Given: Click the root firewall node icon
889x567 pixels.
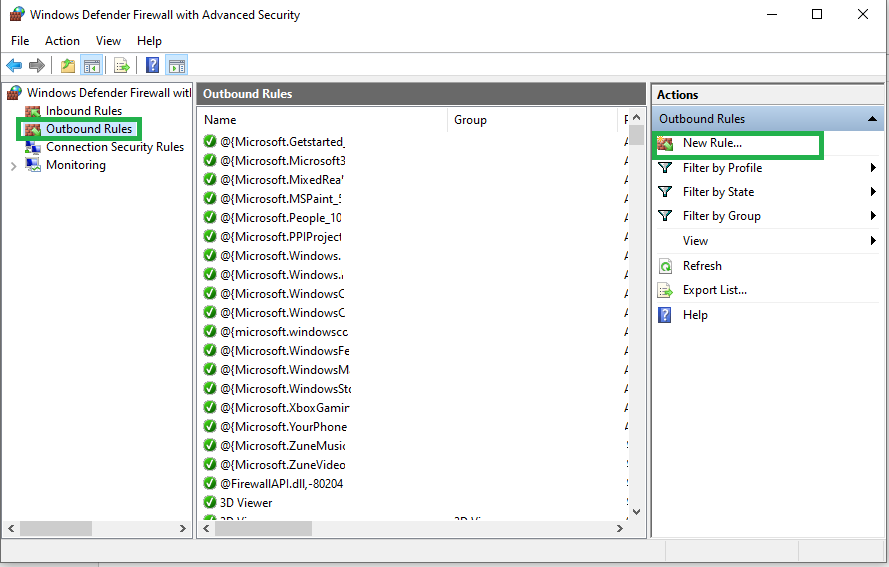Looking at the screenshot, I should (x=15, y=92).
